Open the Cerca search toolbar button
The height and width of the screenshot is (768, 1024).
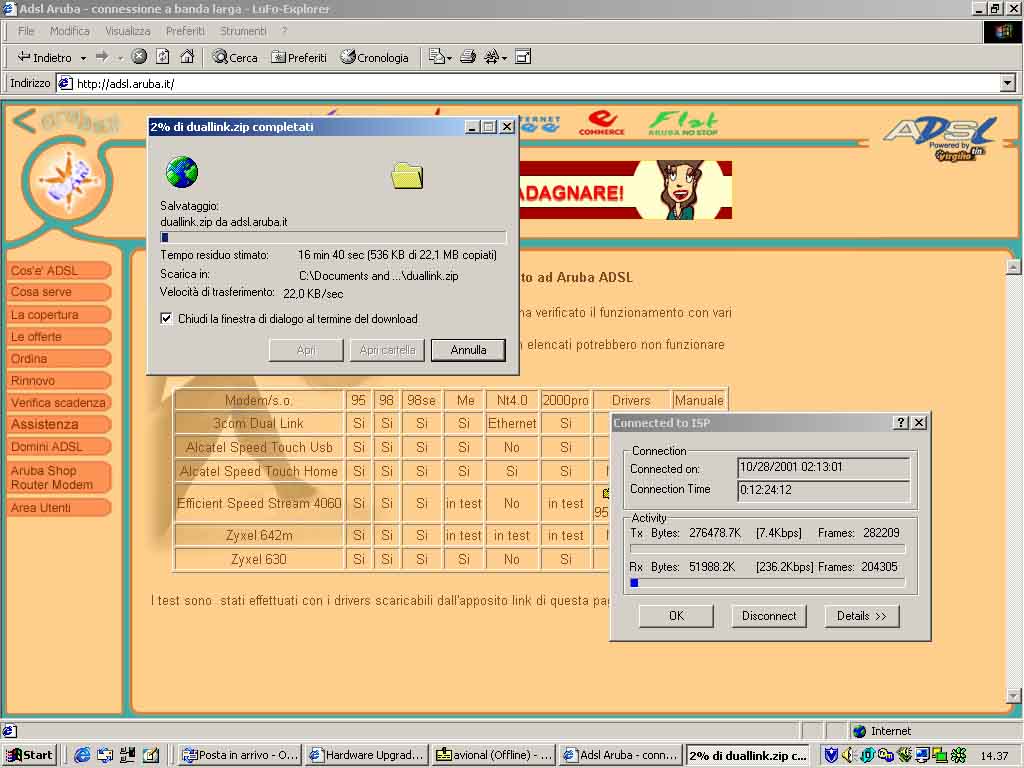(235, 57)
